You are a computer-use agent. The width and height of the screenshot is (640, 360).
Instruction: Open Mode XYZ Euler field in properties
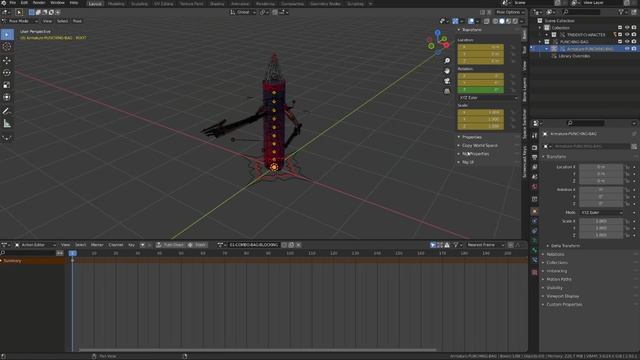click(x=601, y=213)
